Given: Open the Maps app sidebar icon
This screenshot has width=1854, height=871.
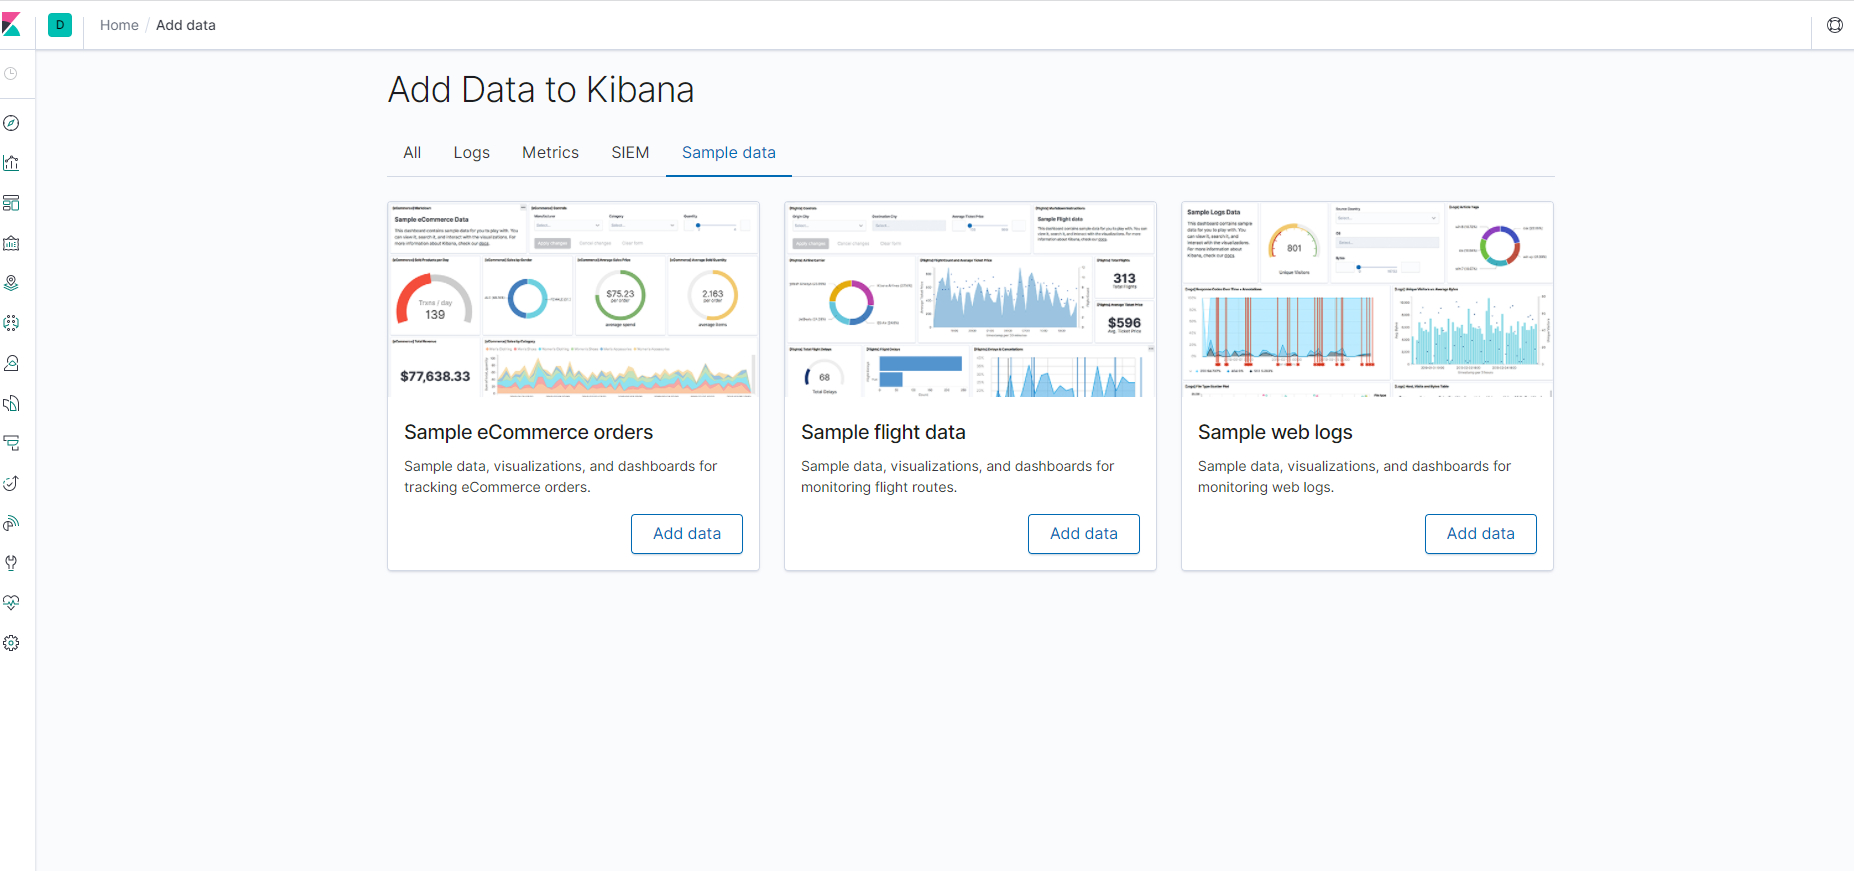Looking at the screenshot, I should point(12,283).
